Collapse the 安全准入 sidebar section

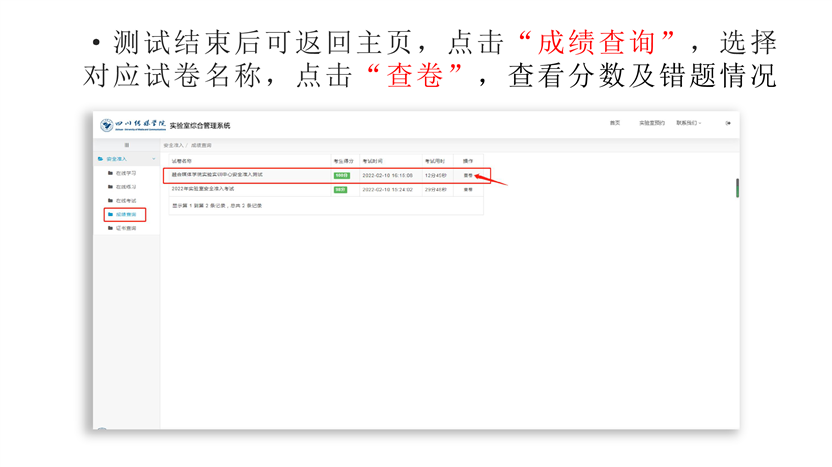153,159
